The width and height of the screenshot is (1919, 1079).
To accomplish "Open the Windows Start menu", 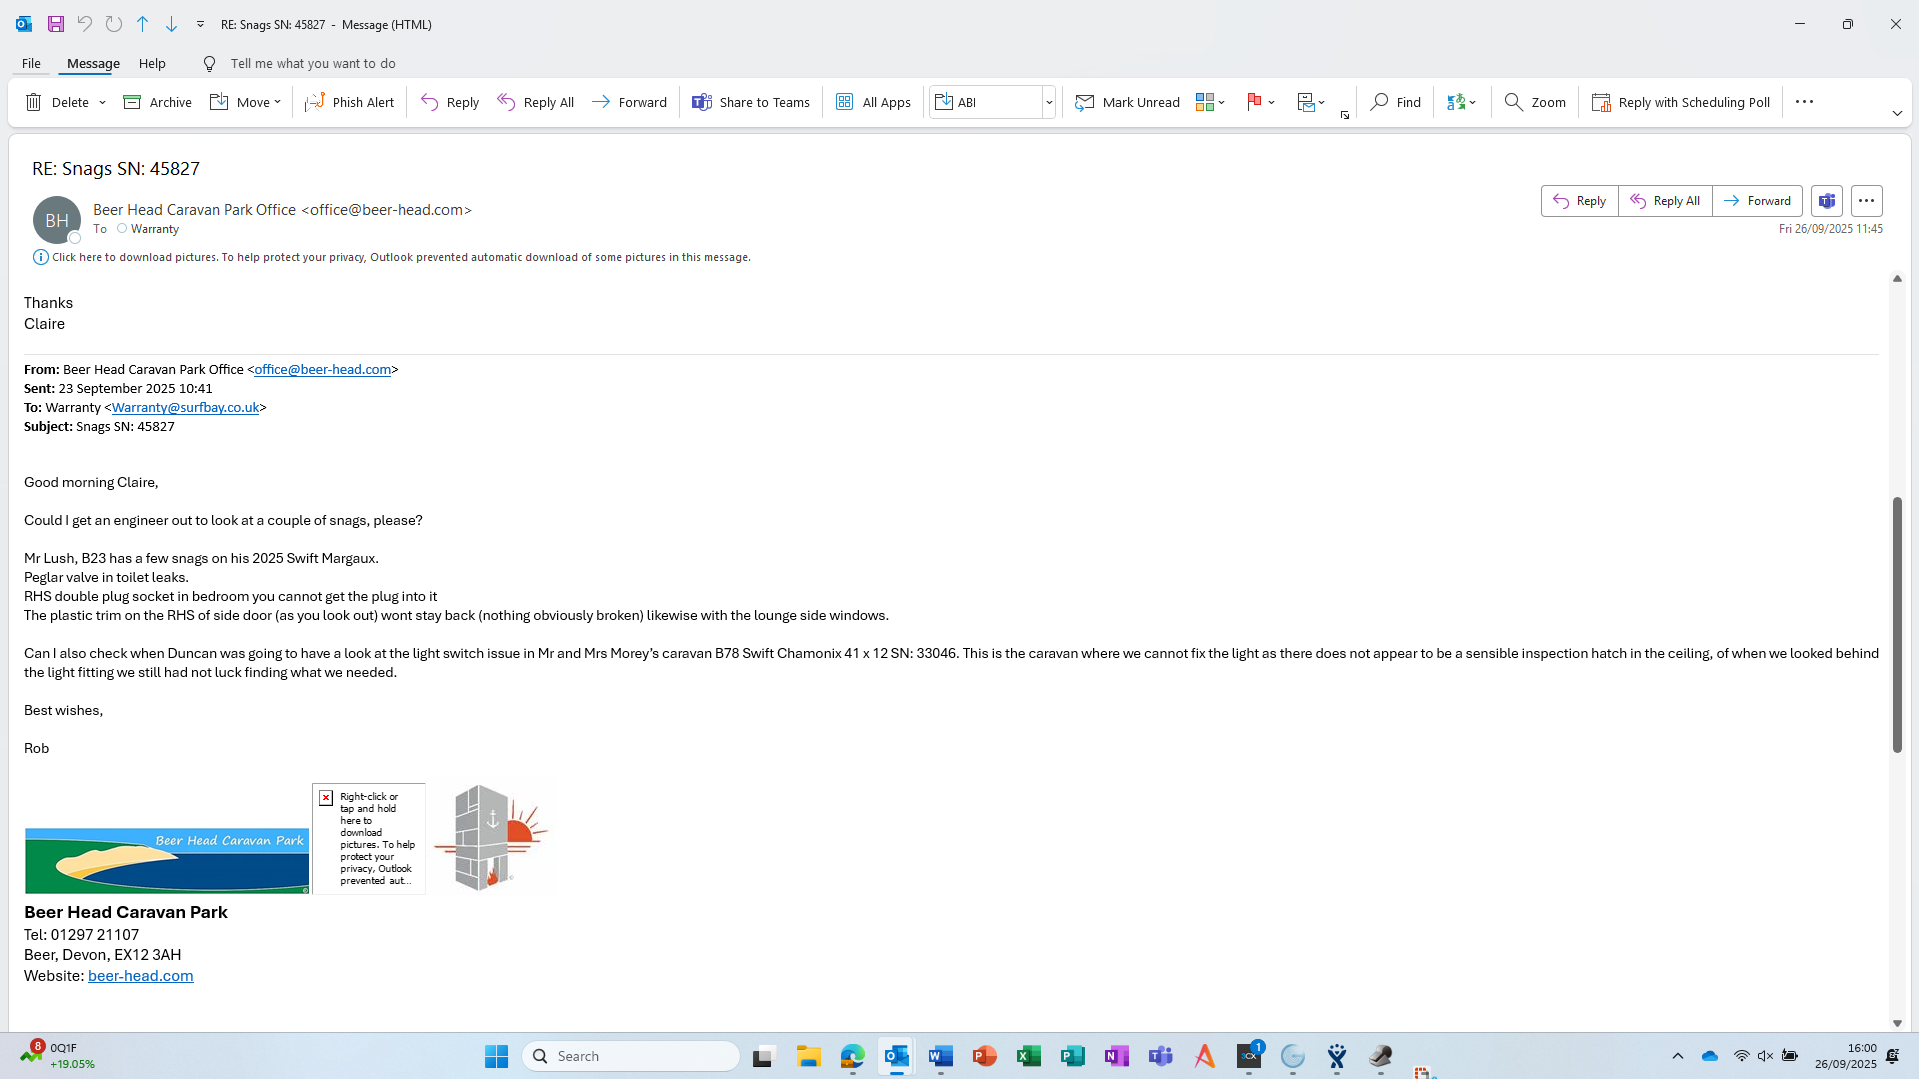I will (496, 1056).
